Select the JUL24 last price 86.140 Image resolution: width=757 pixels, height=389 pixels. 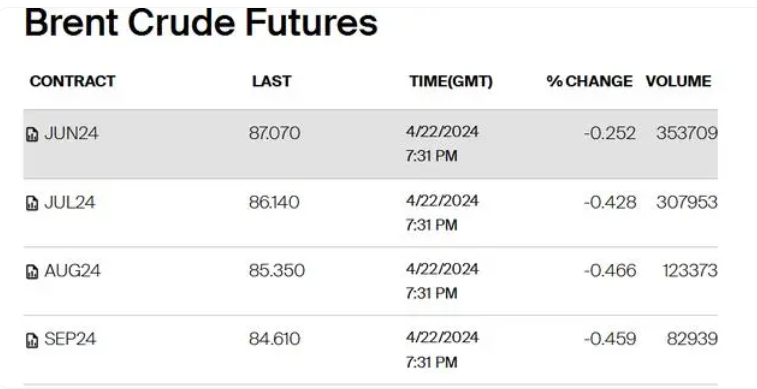[x=274, y=202]
